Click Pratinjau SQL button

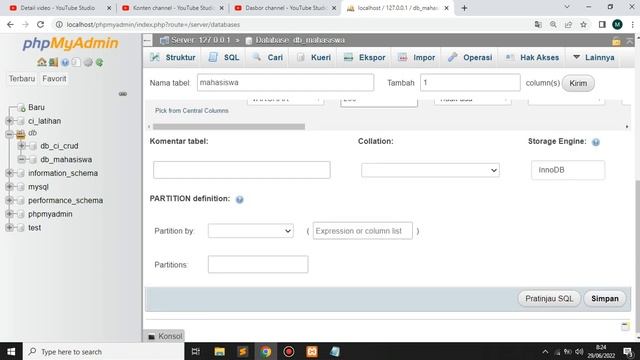549,299
